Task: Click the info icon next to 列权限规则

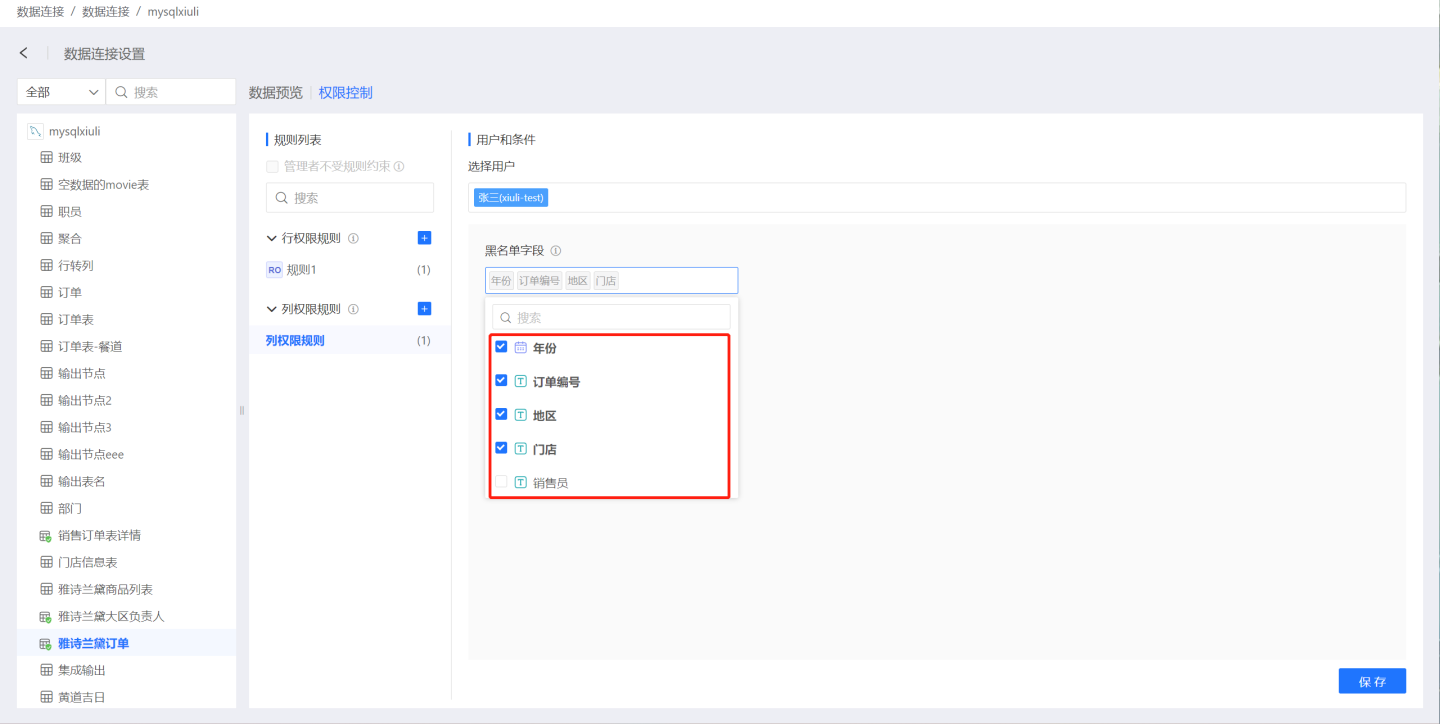Action: tap(353, 310)
